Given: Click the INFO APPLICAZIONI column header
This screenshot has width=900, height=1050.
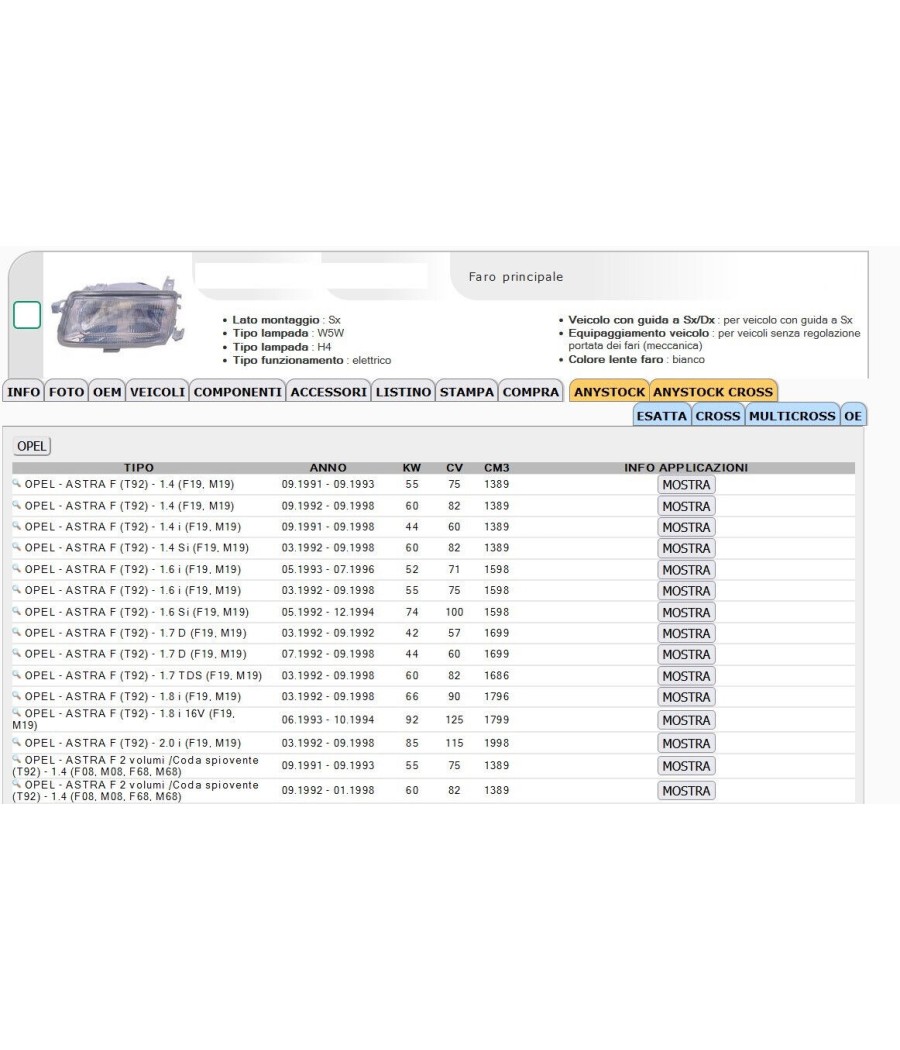Looking at the screenshot, I should [686, 467].
